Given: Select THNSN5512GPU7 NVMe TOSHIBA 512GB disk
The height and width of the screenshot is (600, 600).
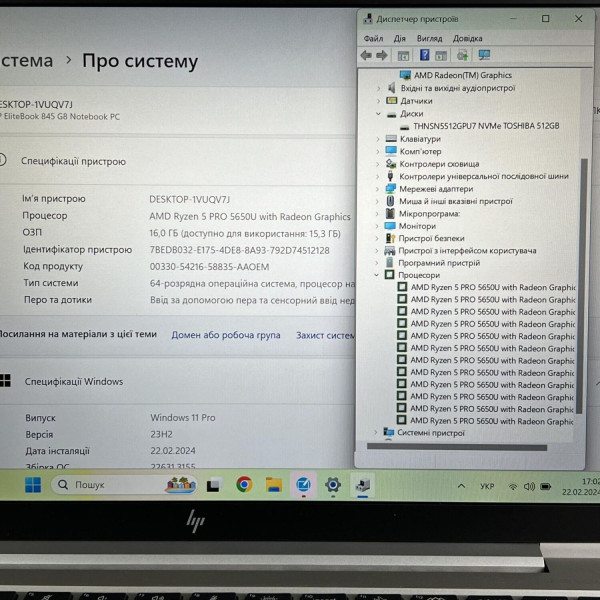Looking at the screenshot, I should [486, 126].
